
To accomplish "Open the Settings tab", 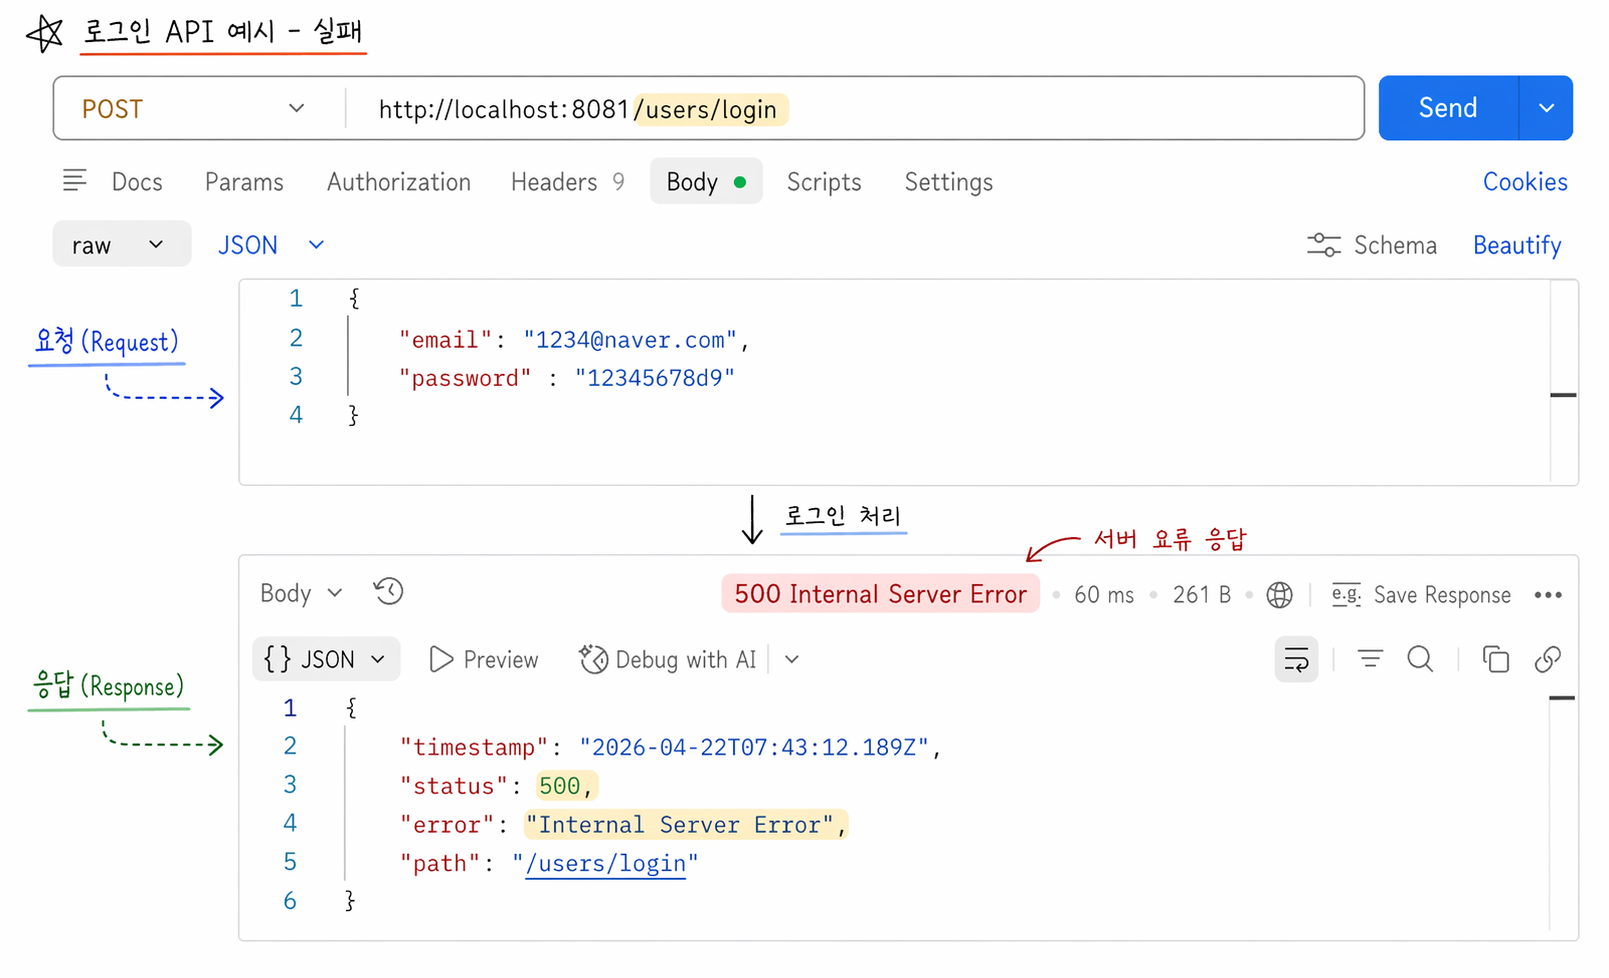I will (949, 182).
